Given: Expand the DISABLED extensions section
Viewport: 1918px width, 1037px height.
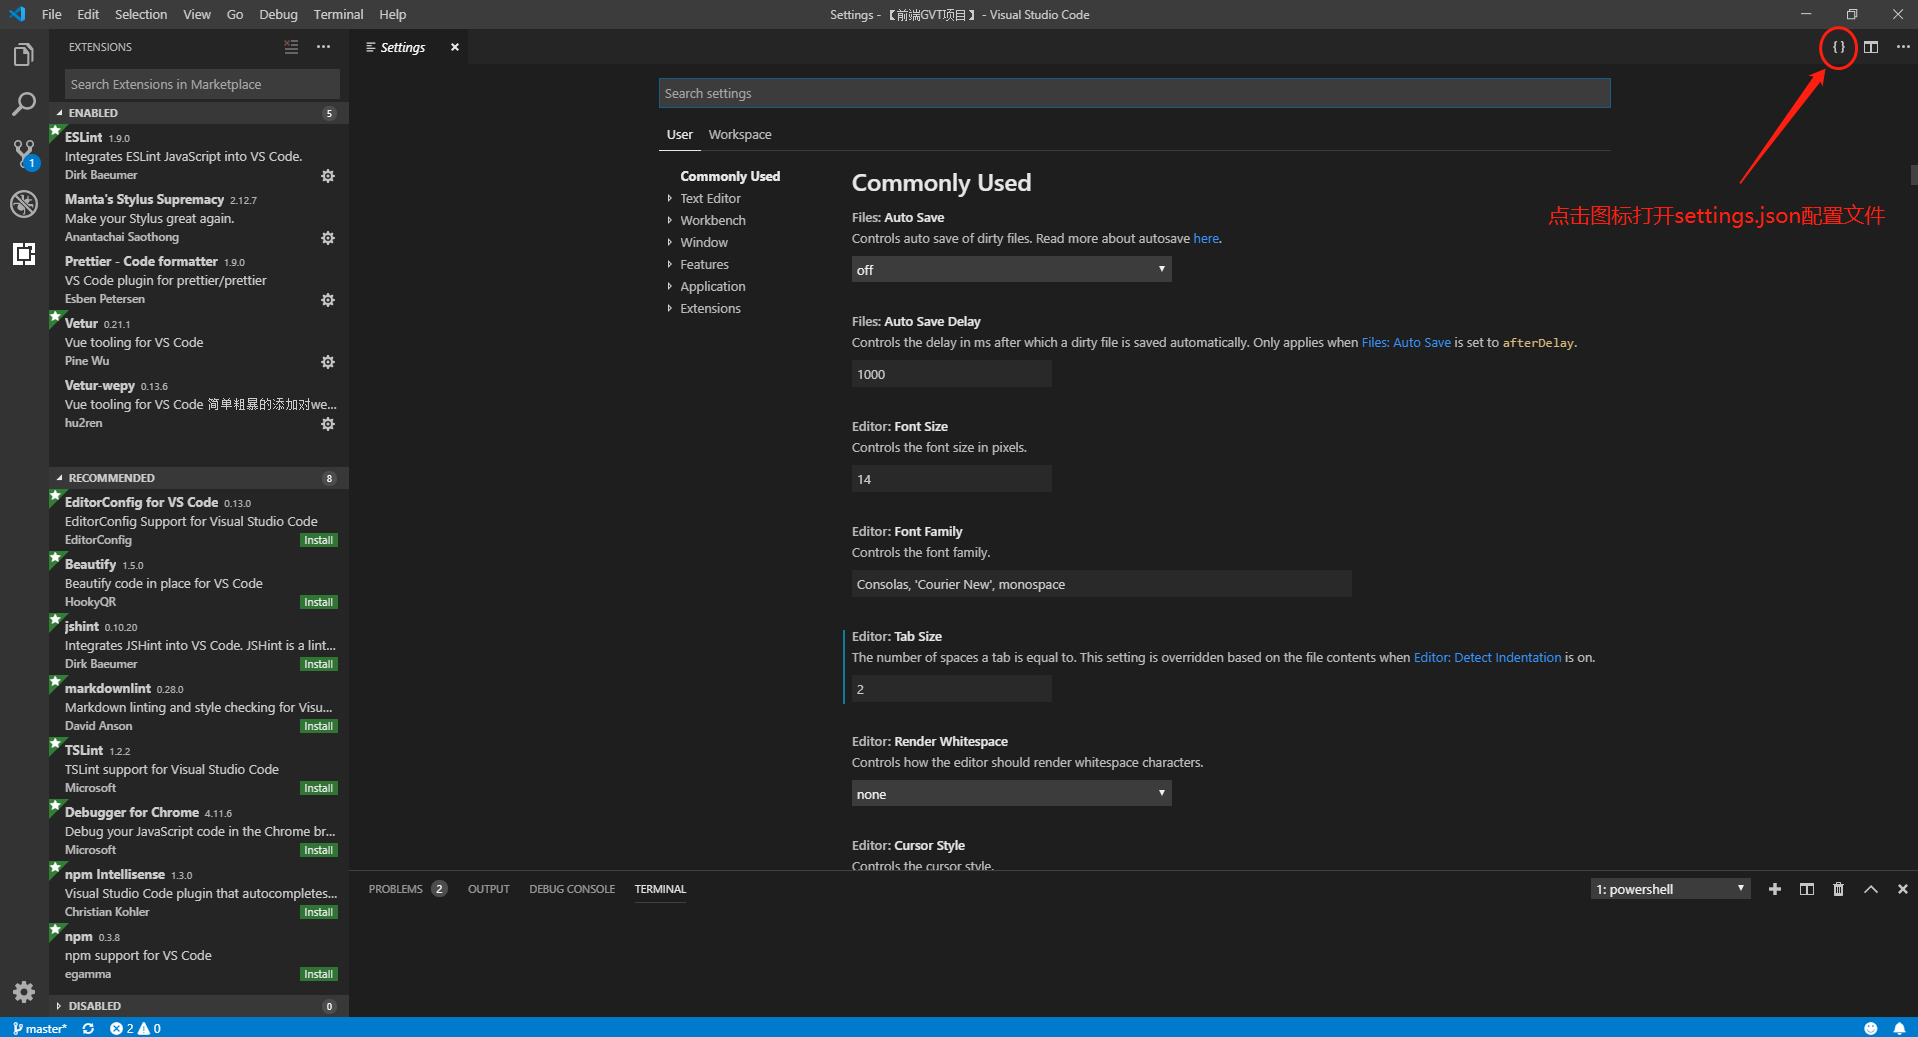Looking at the screenshot, I should coord(95,1006).
